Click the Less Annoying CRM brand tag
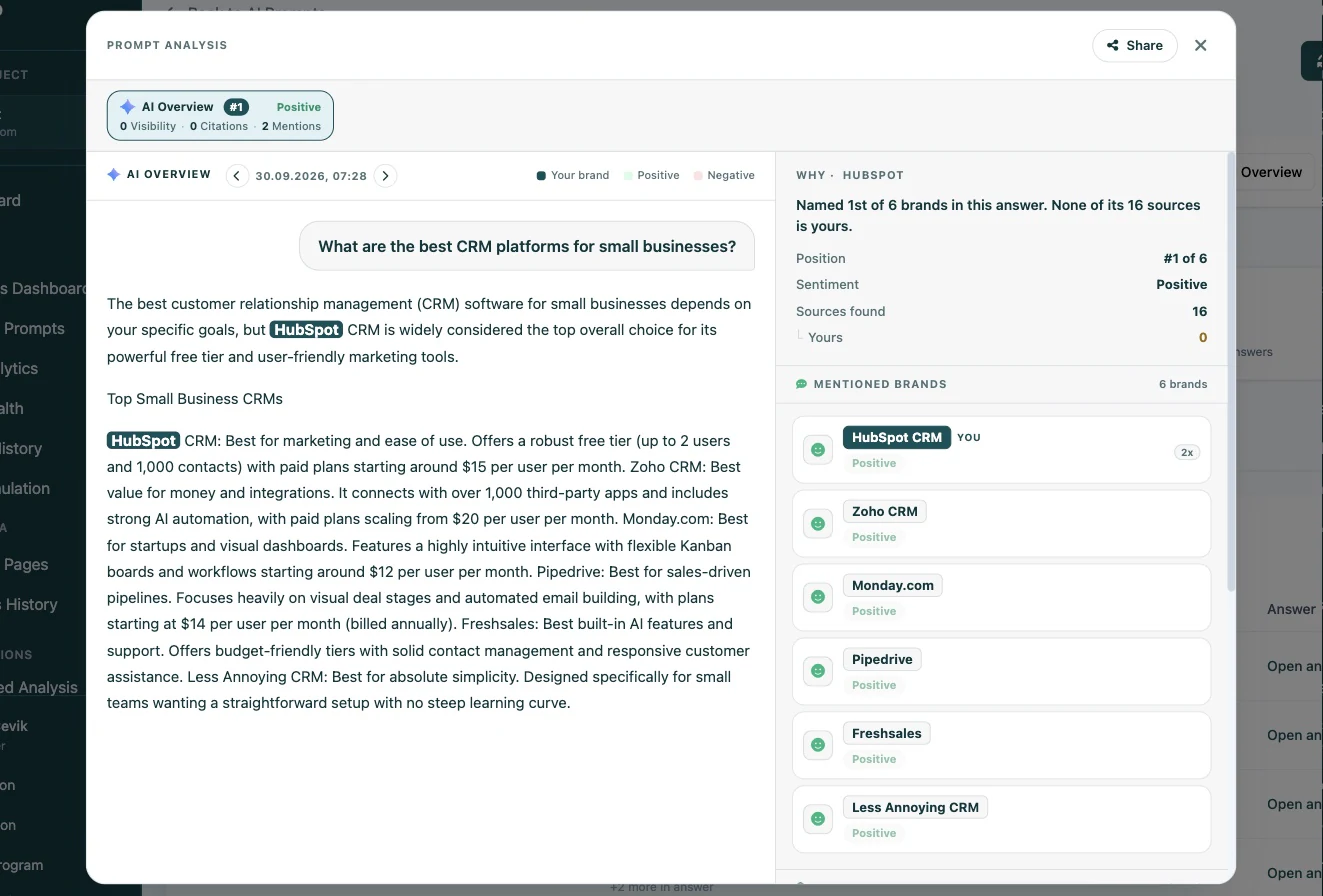 click(x=915, y=807)
